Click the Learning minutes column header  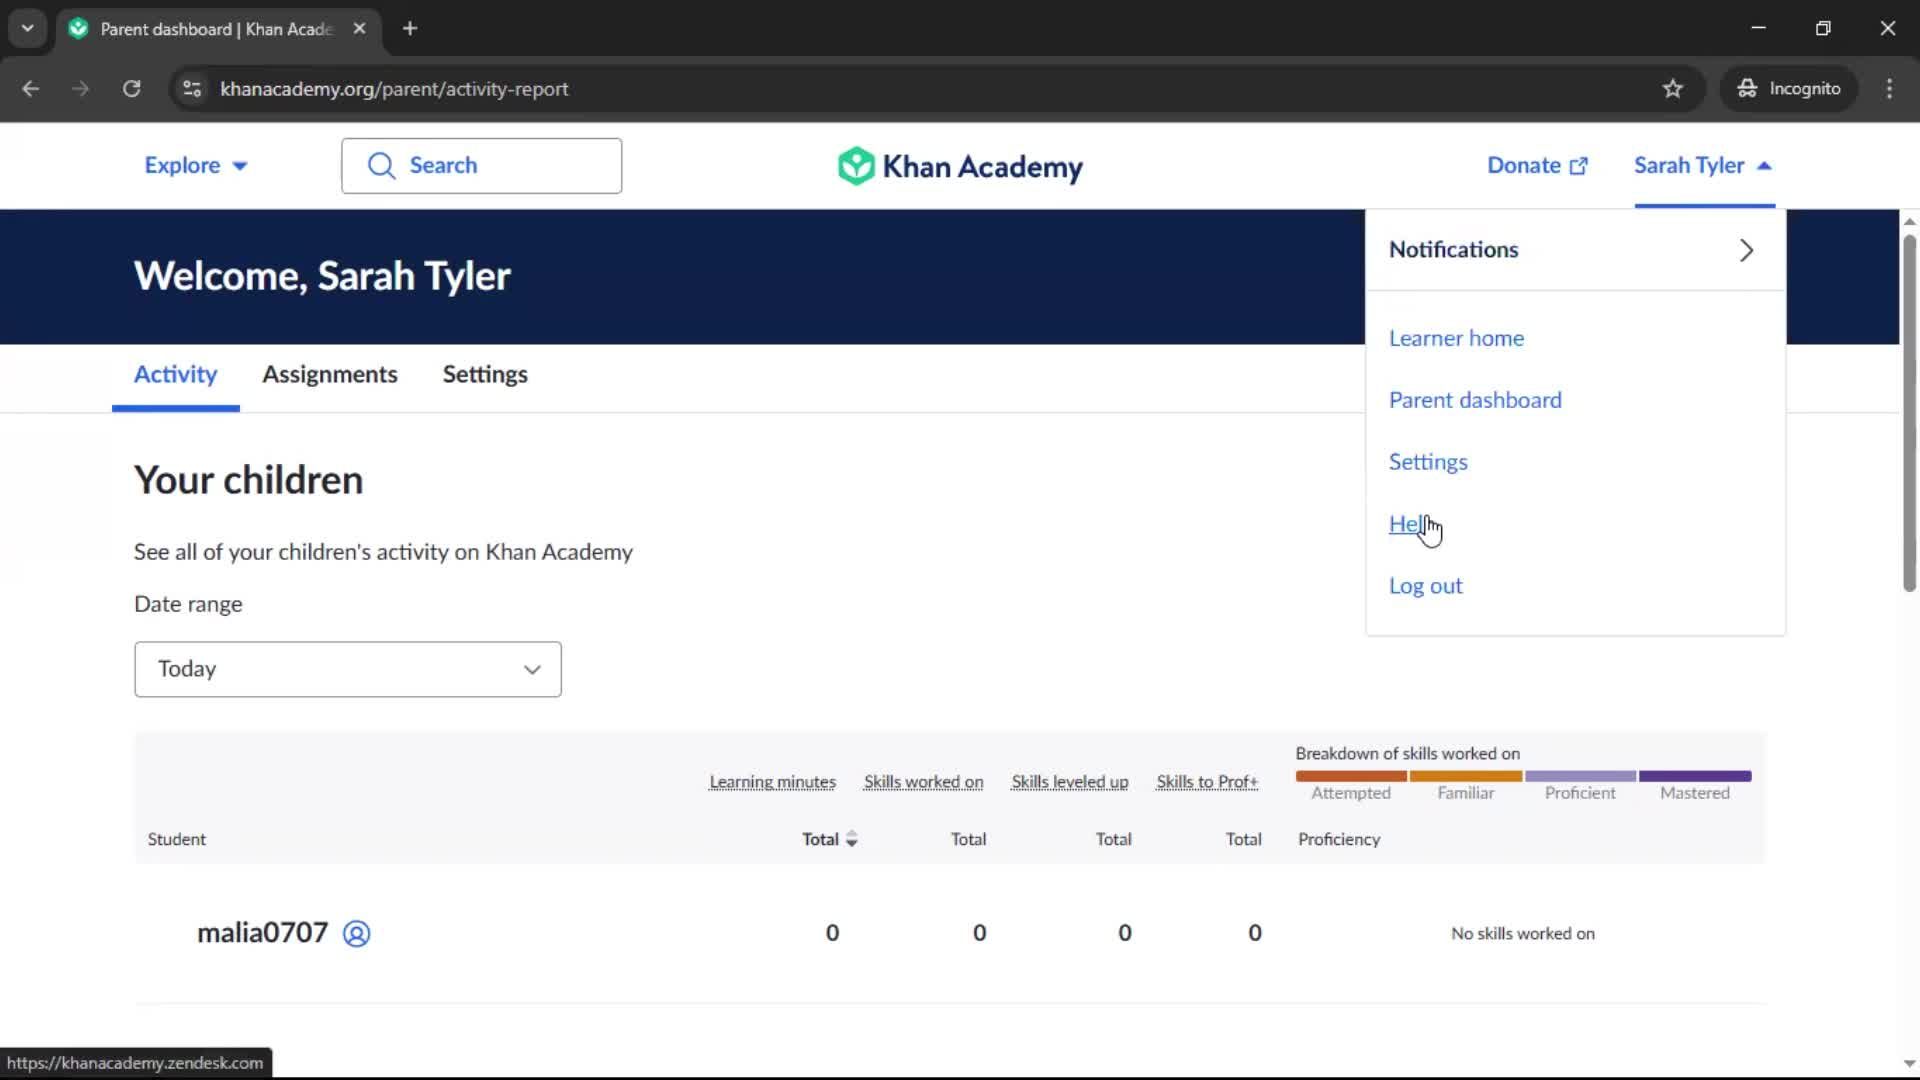pyautogui.click(x=772, y=782)
